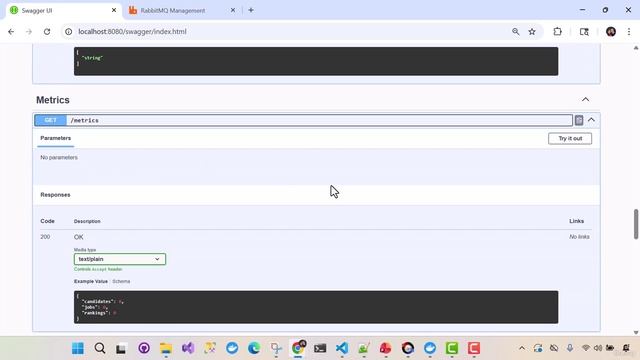Select the Parameters tab

click(56, 138)
